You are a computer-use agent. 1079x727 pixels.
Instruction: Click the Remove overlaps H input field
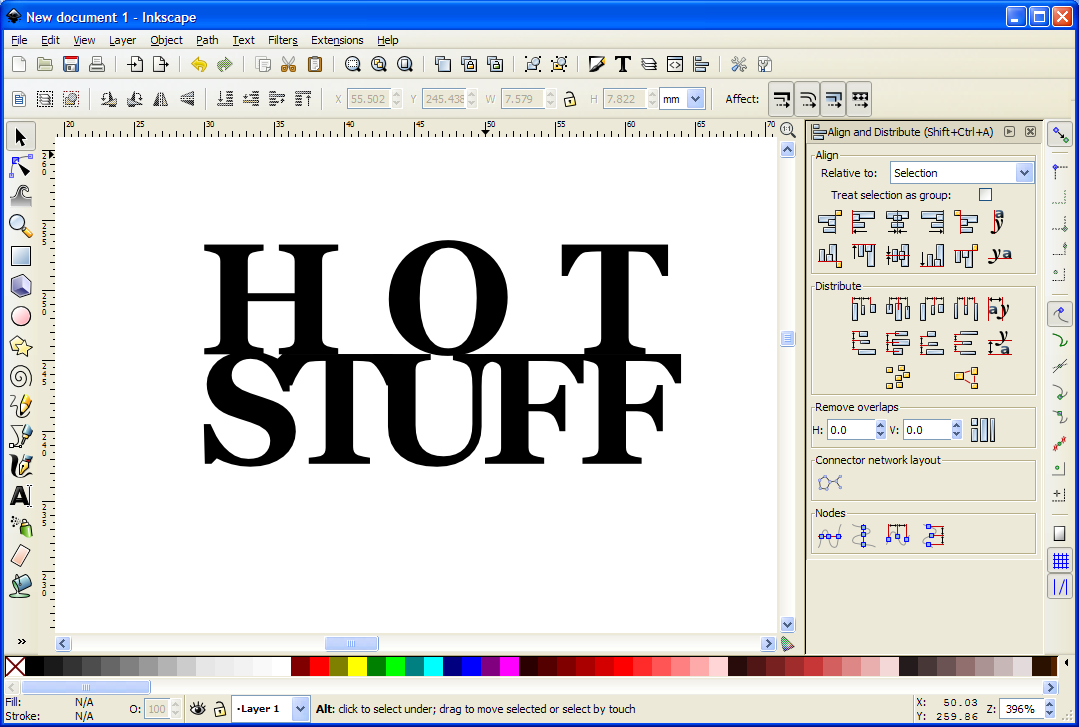click(x=851, y=430)
